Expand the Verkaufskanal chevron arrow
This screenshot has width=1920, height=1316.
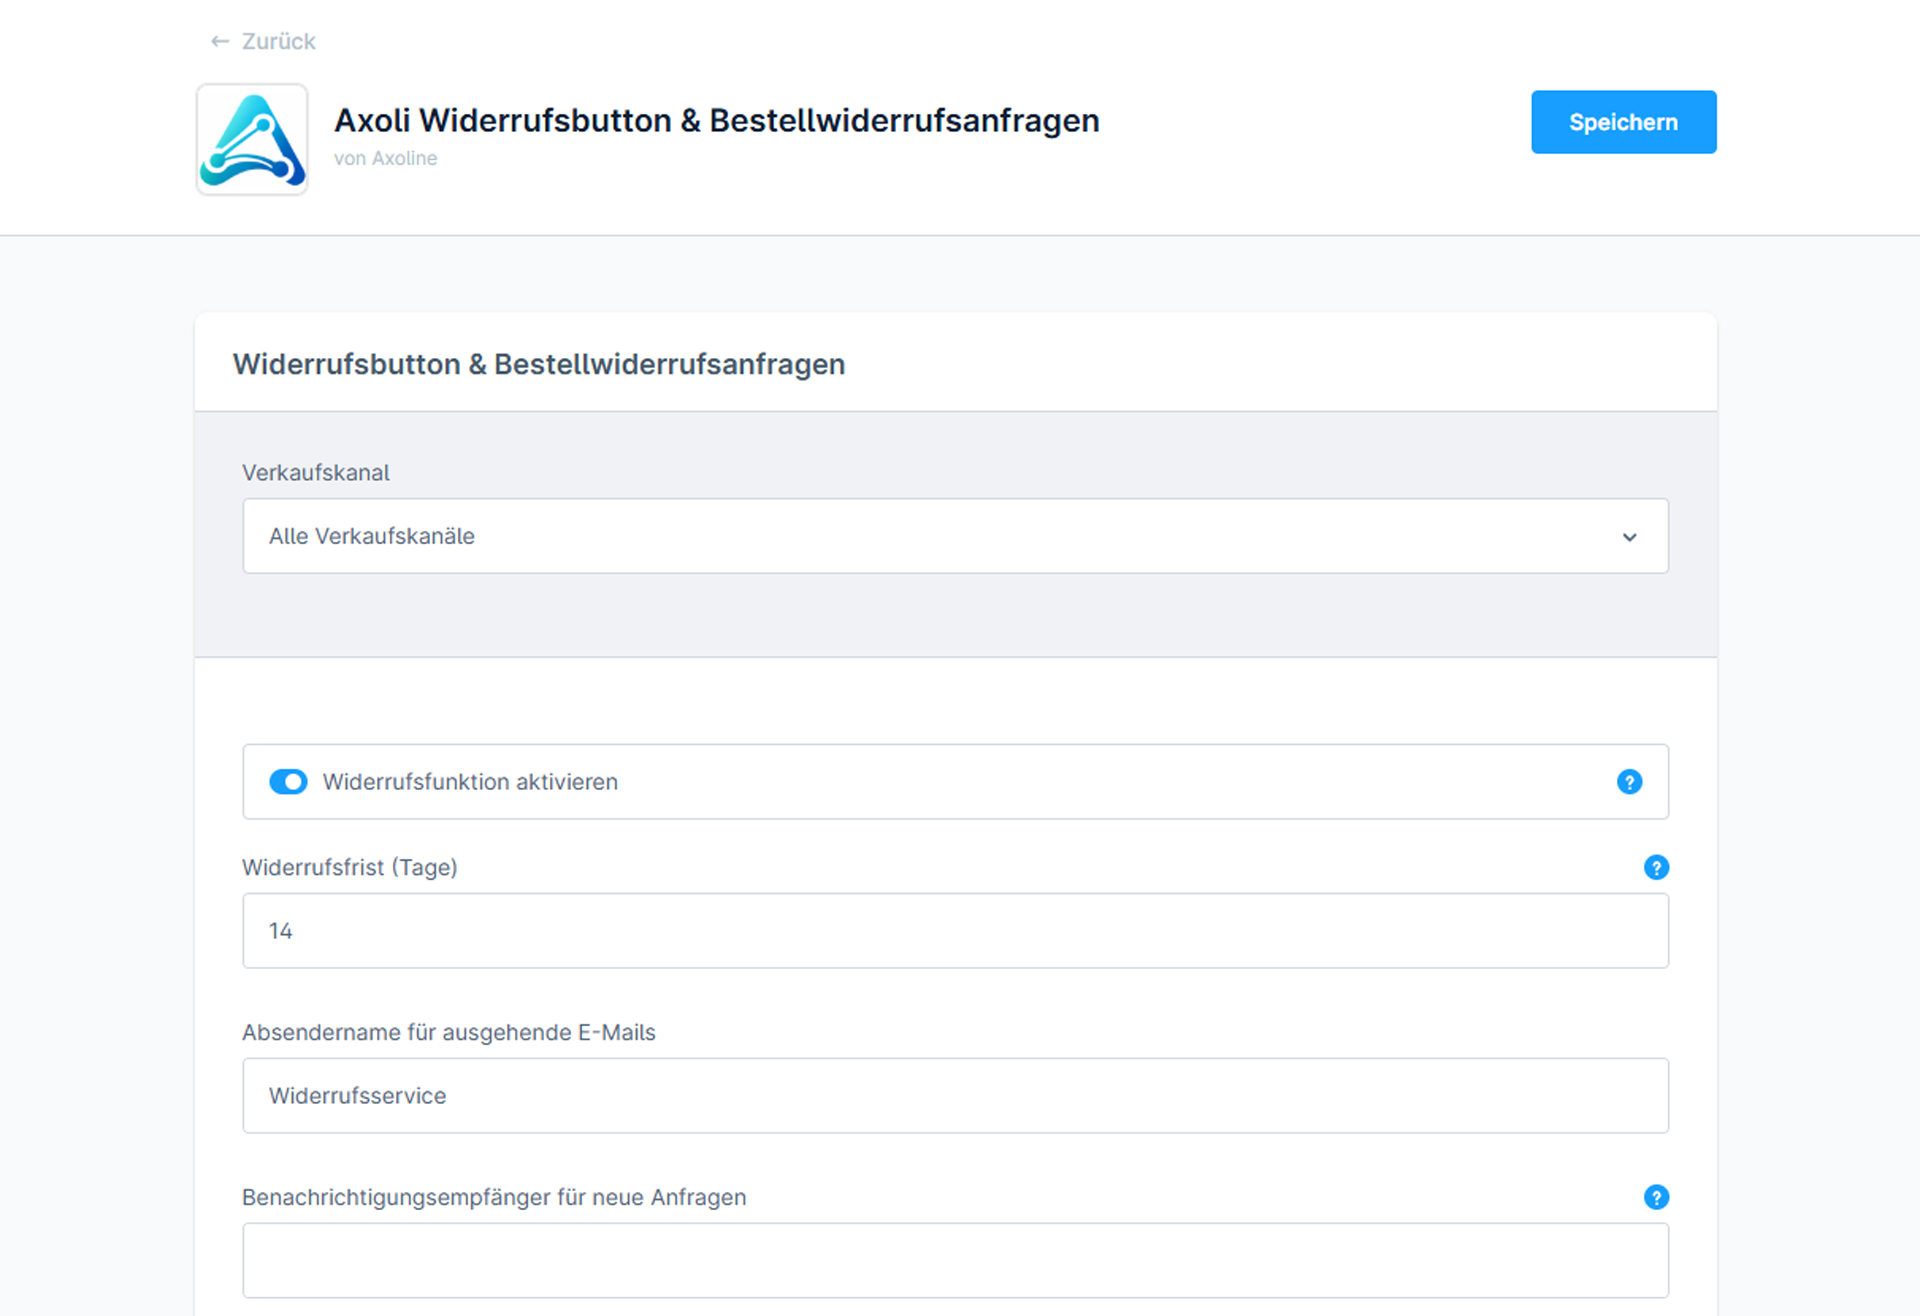coord(1629,537)
